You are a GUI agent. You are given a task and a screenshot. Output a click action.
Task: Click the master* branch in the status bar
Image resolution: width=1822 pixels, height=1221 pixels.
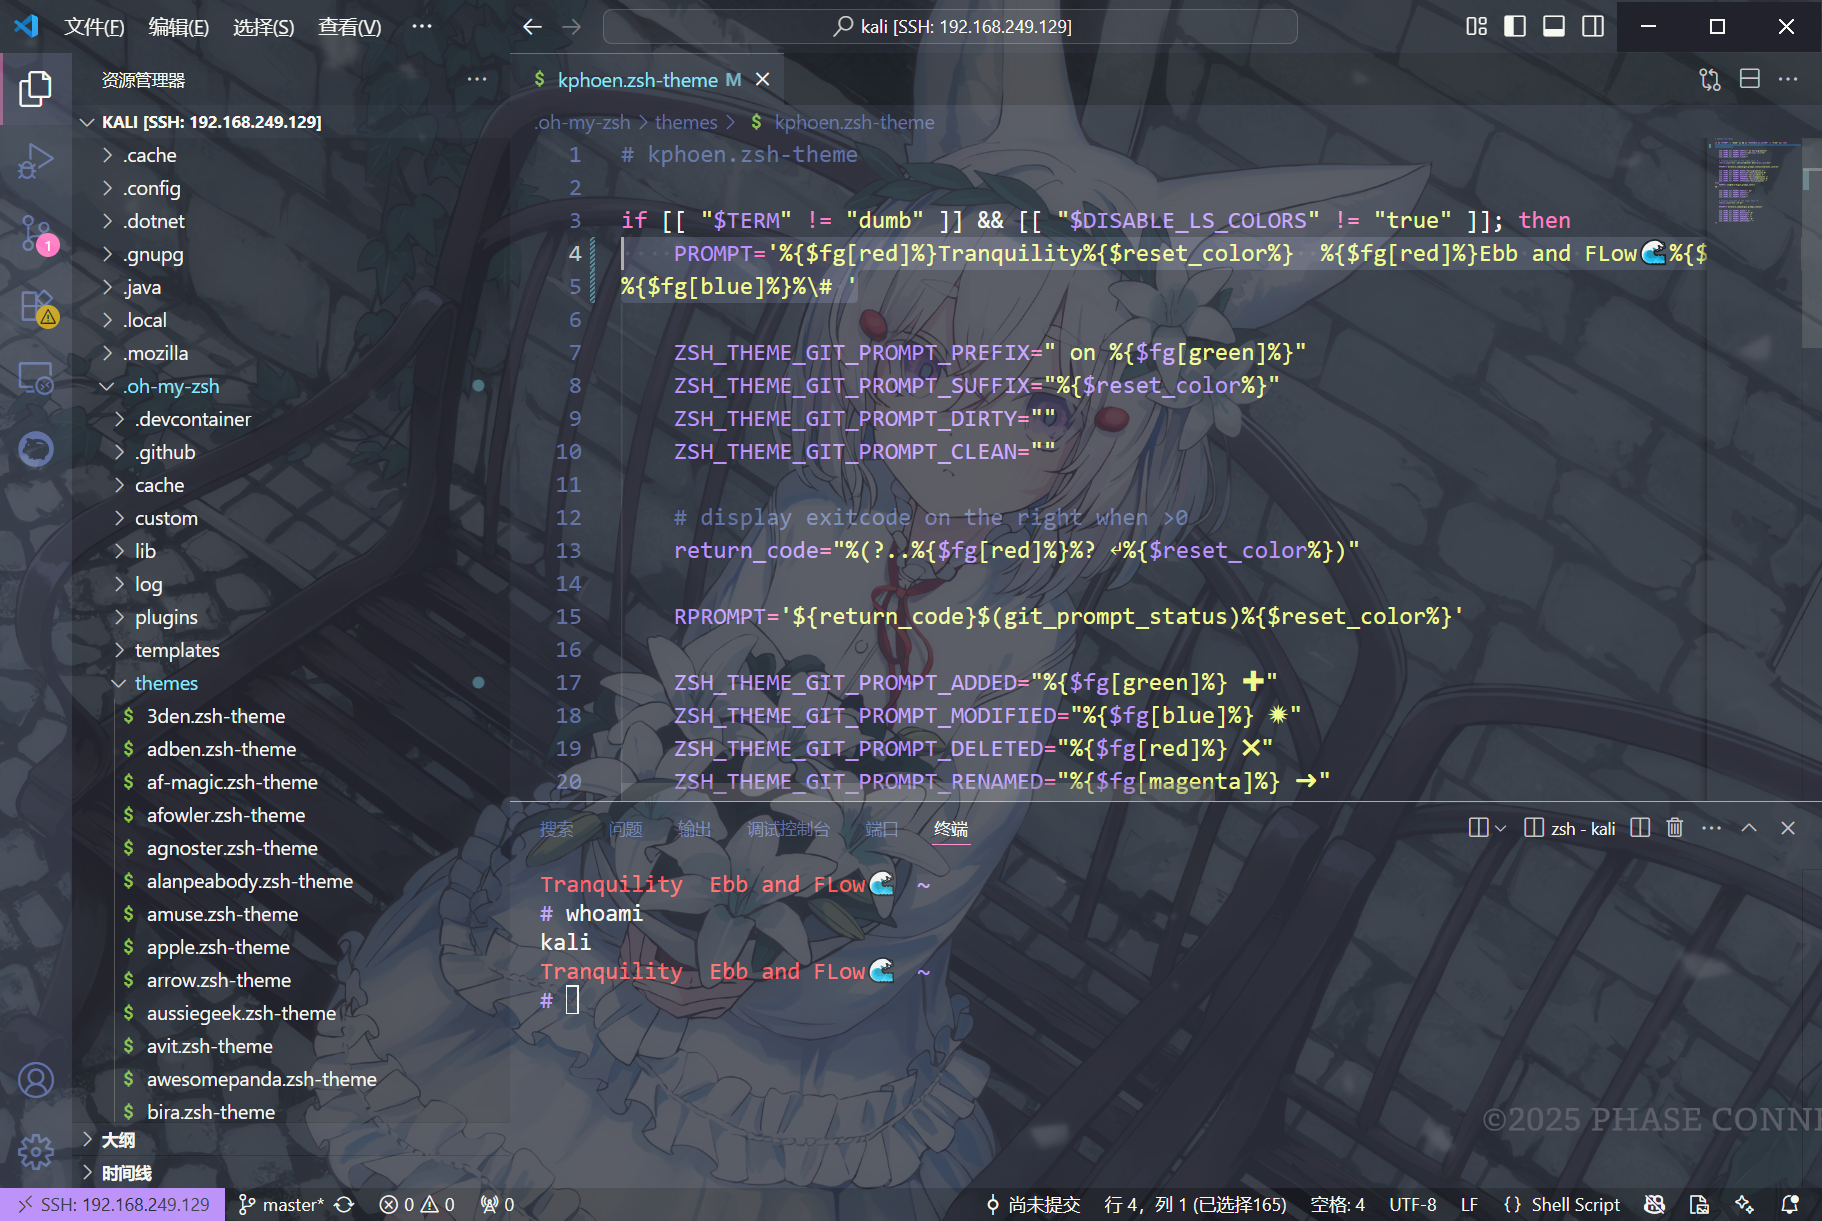coord(281,1205)
